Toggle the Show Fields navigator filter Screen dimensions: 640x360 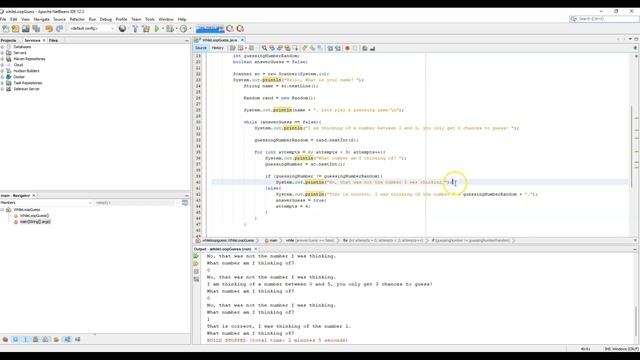pos(16,339)
